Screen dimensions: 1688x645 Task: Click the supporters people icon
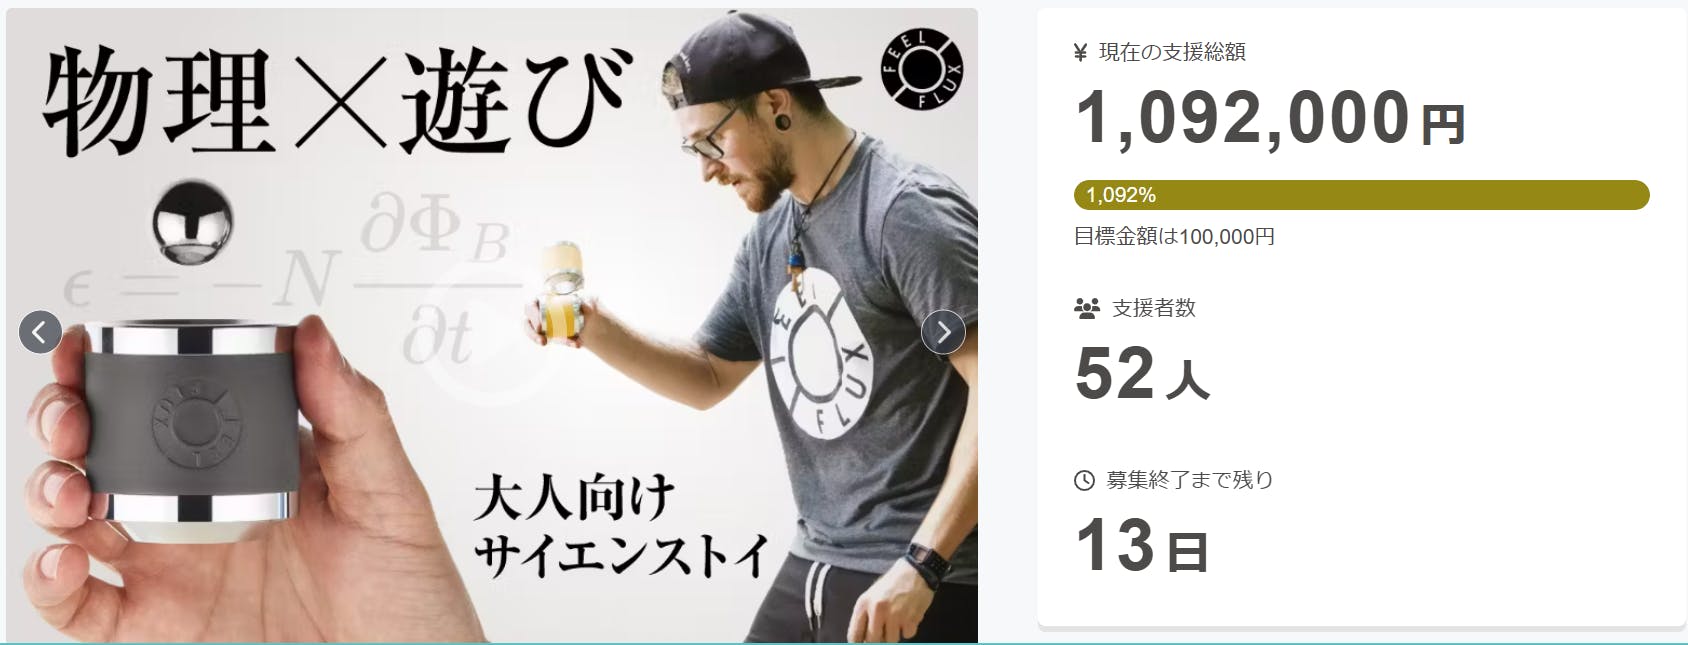point(1086,308)
